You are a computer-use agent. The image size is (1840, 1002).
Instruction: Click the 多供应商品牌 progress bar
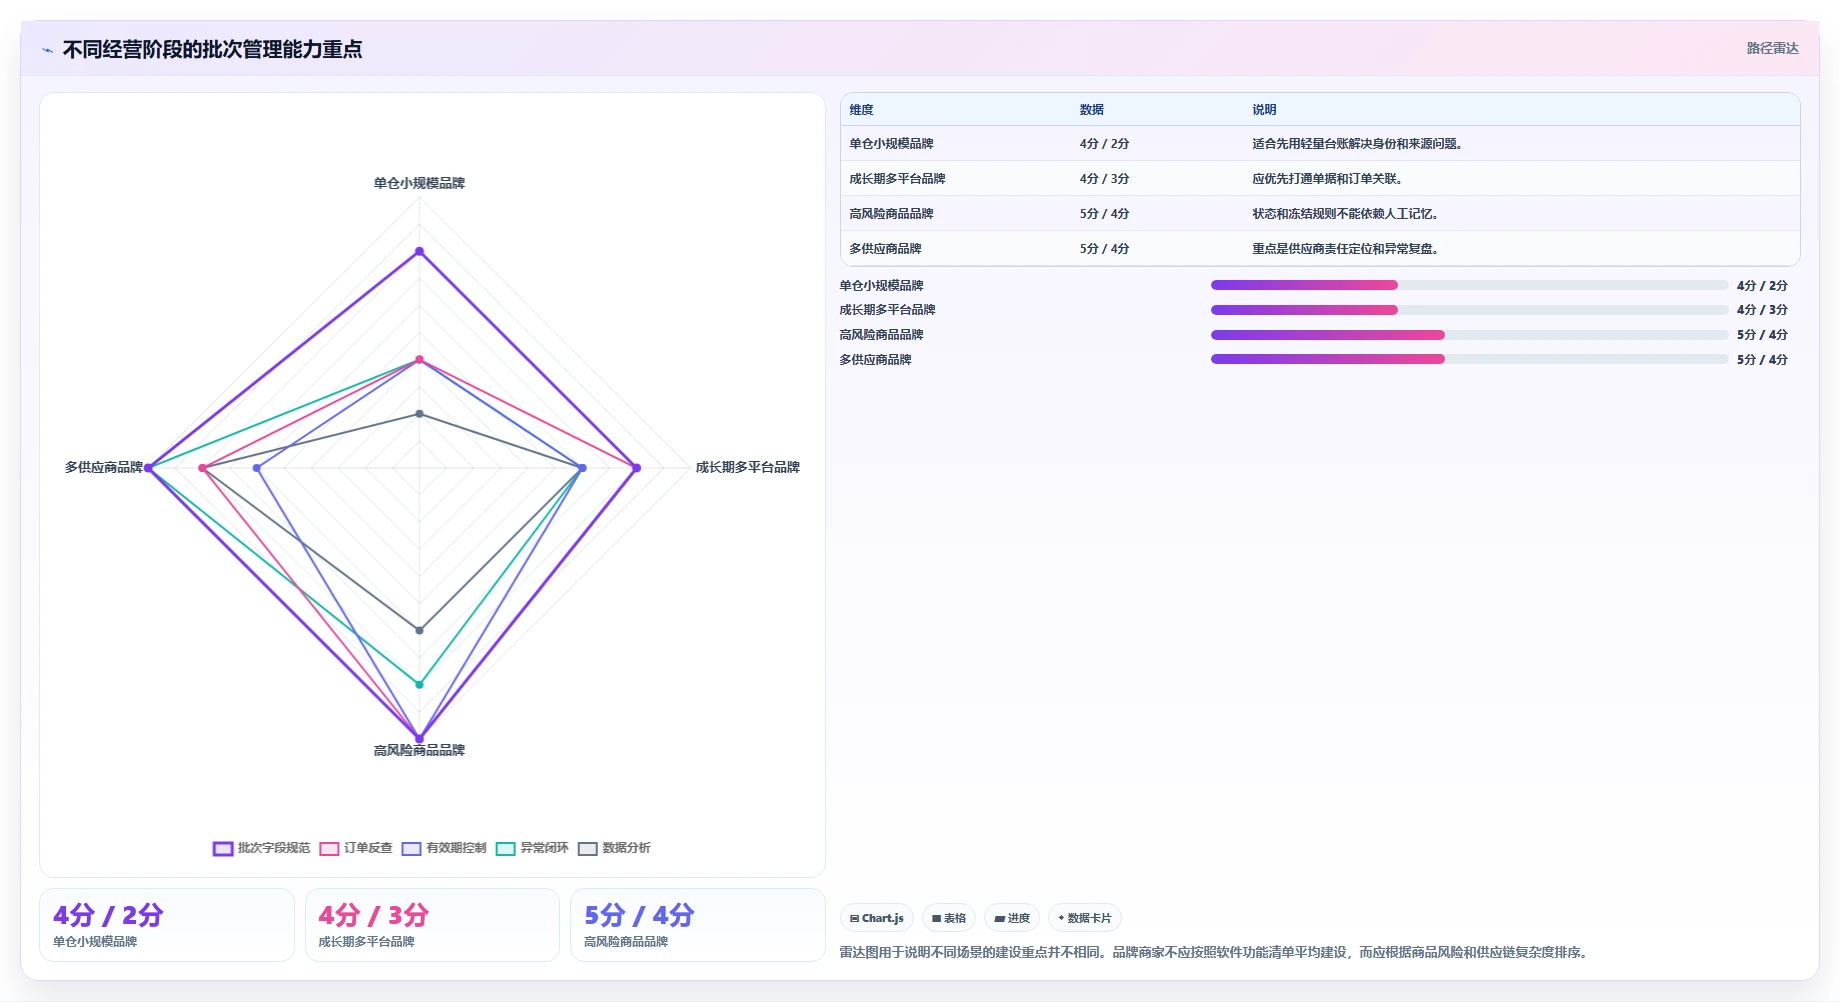click(x=1469, y=359)
